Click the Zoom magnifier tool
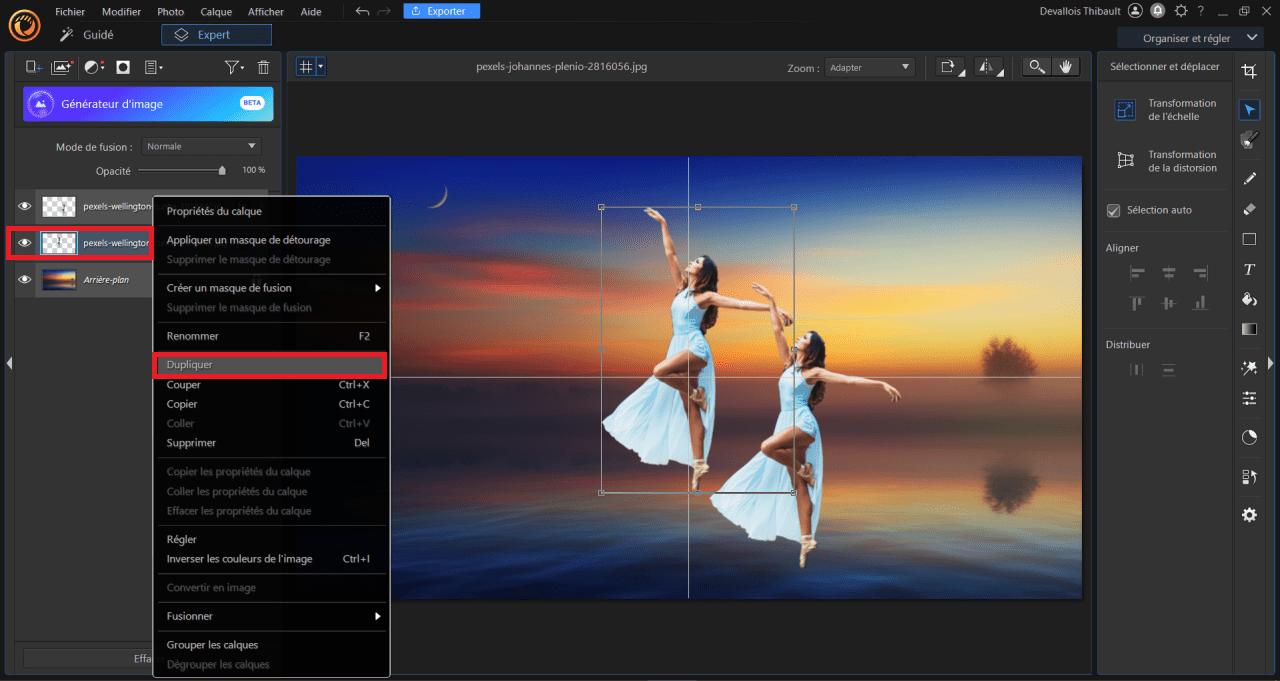 coord(1037,67)
